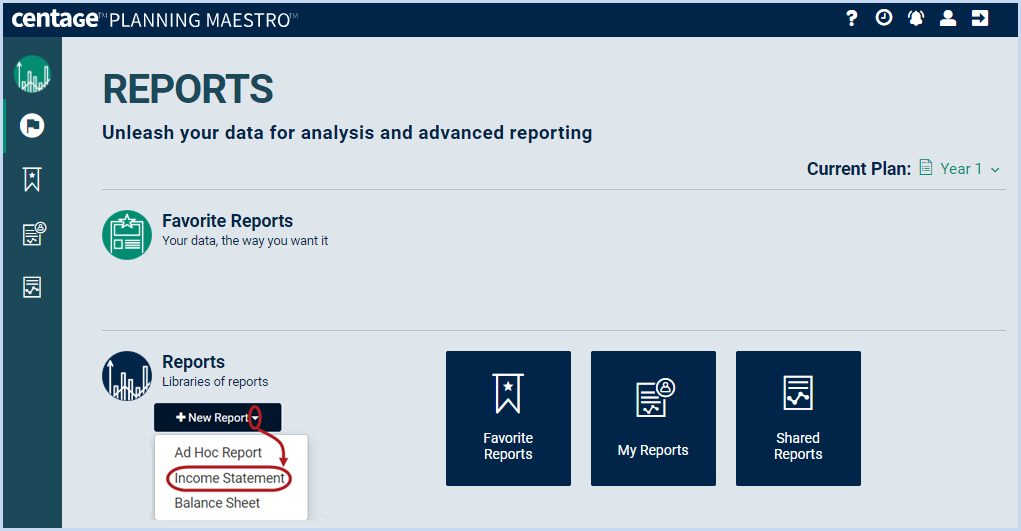
Task: Click the 'Libraries of reports' text
Action: (x=215, y=382)
